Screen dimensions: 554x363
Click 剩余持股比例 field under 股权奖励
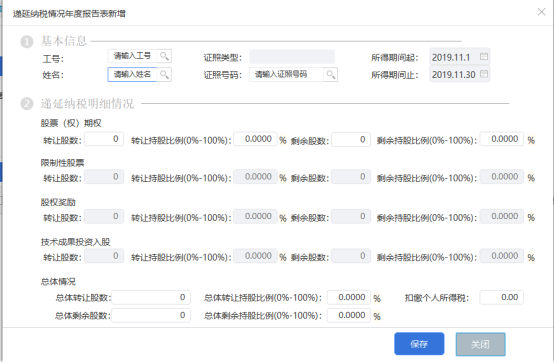(502, 216)
